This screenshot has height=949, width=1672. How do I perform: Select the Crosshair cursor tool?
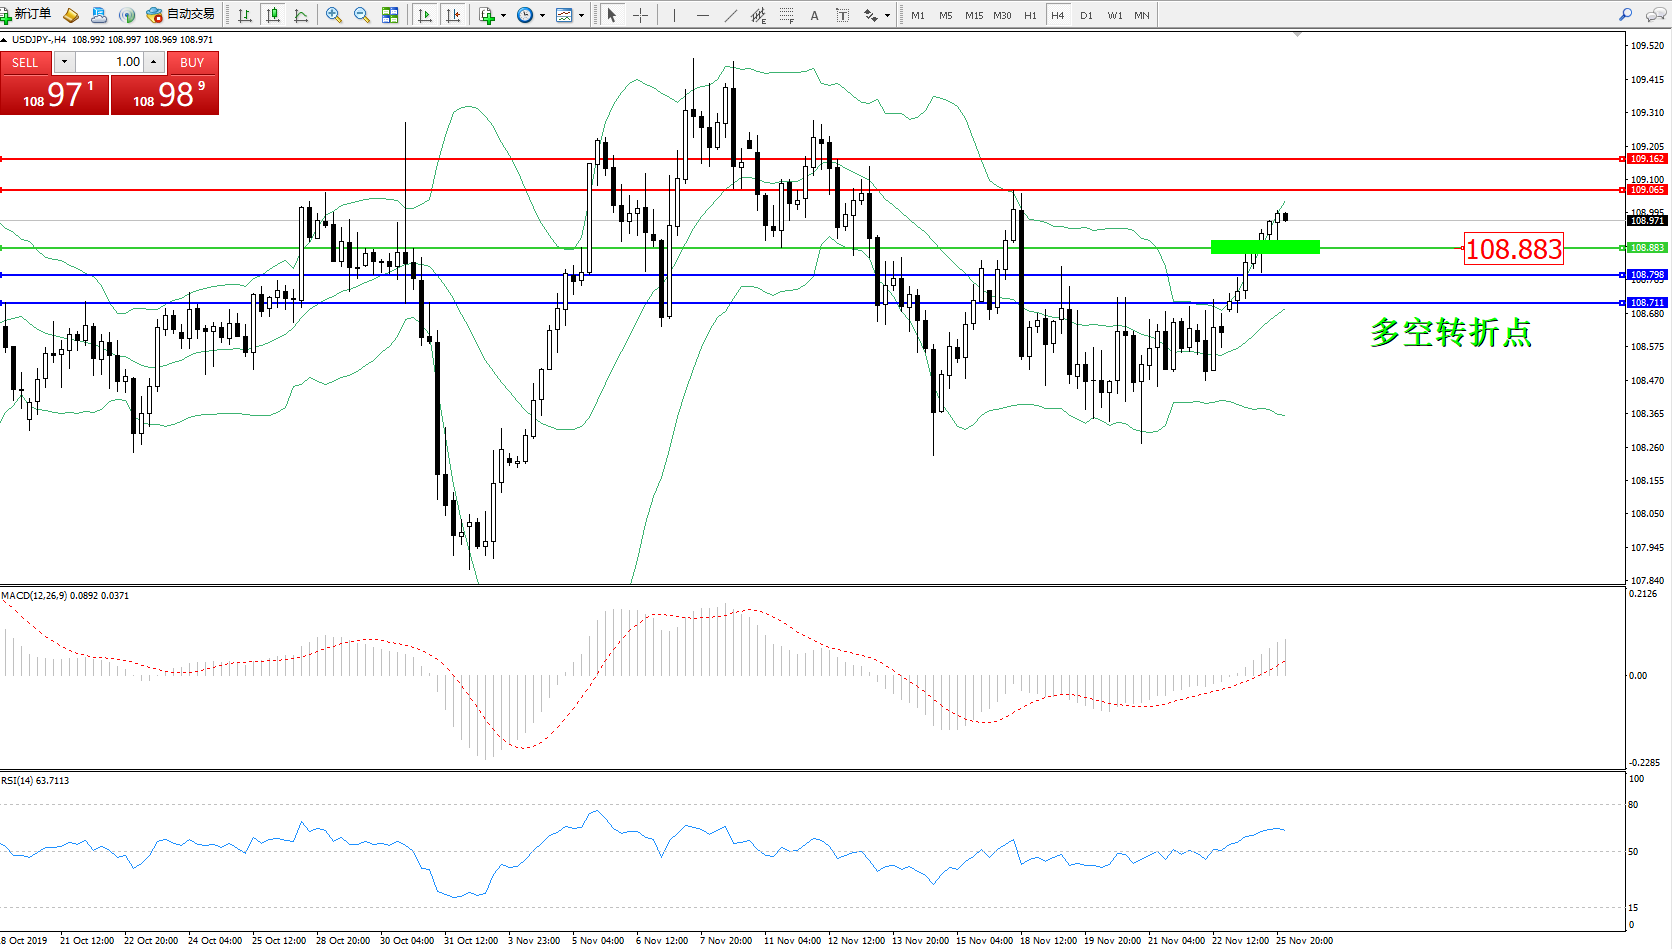click(x=640, y=15)
